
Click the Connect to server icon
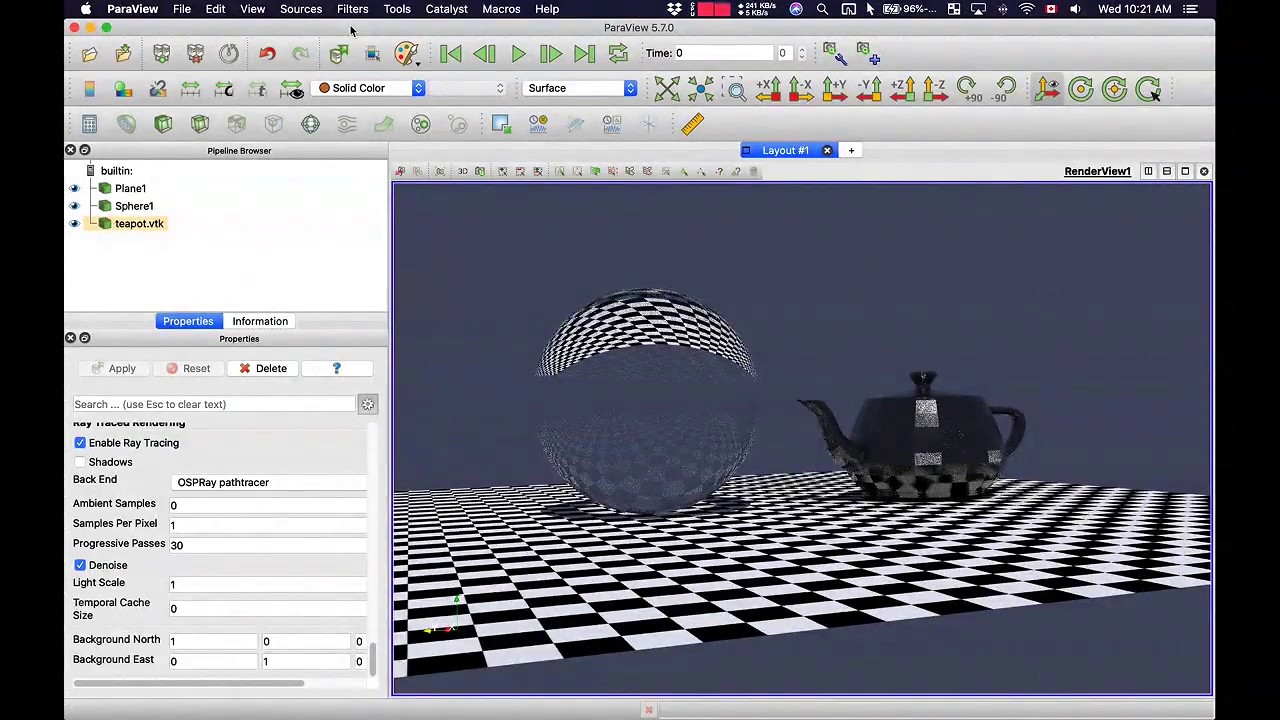162,54
